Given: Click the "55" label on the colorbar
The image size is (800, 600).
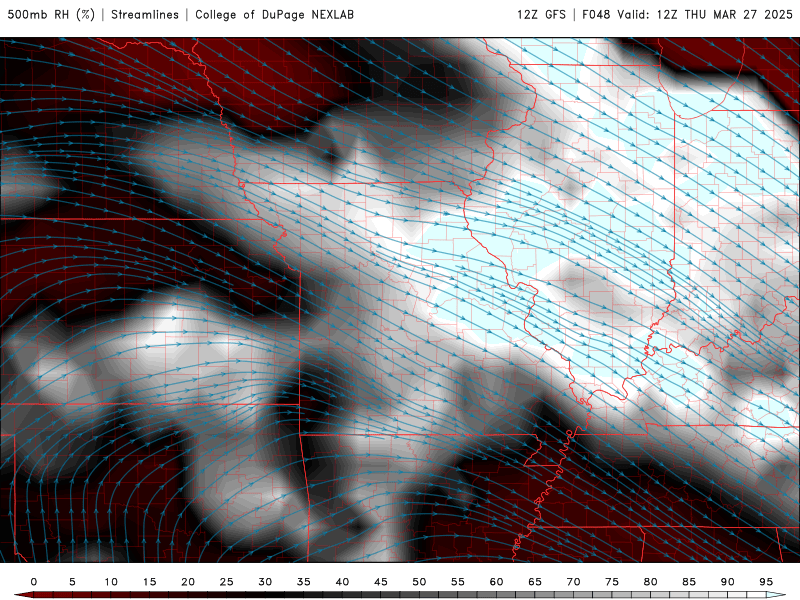Looking at the screenshot, I should click(x=458, y=582).
